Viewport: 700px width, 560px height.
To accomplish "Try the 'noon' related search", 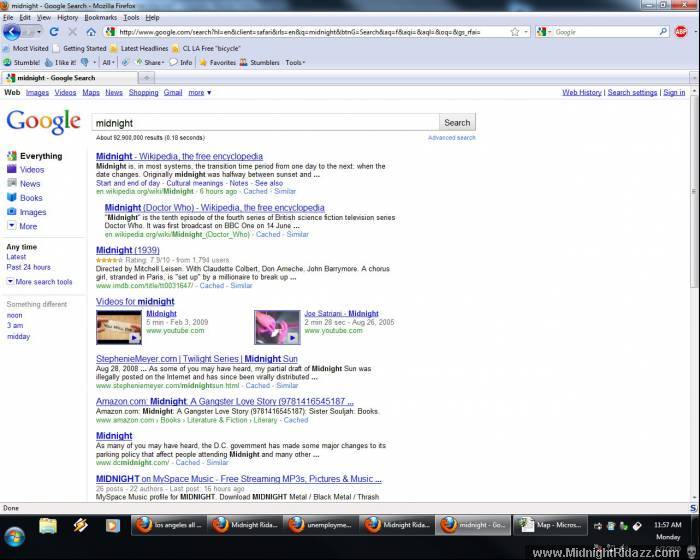I will coord(14,315).
